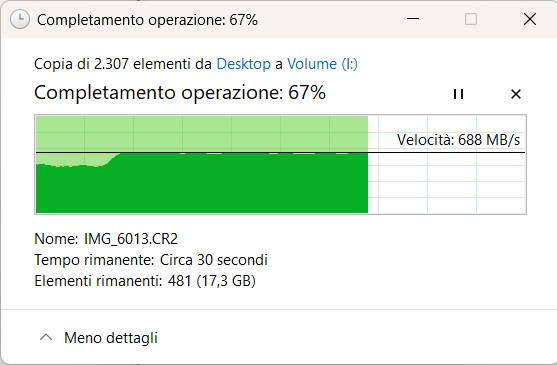Collapse details with the chevron arrow

(x=46, y=337)
